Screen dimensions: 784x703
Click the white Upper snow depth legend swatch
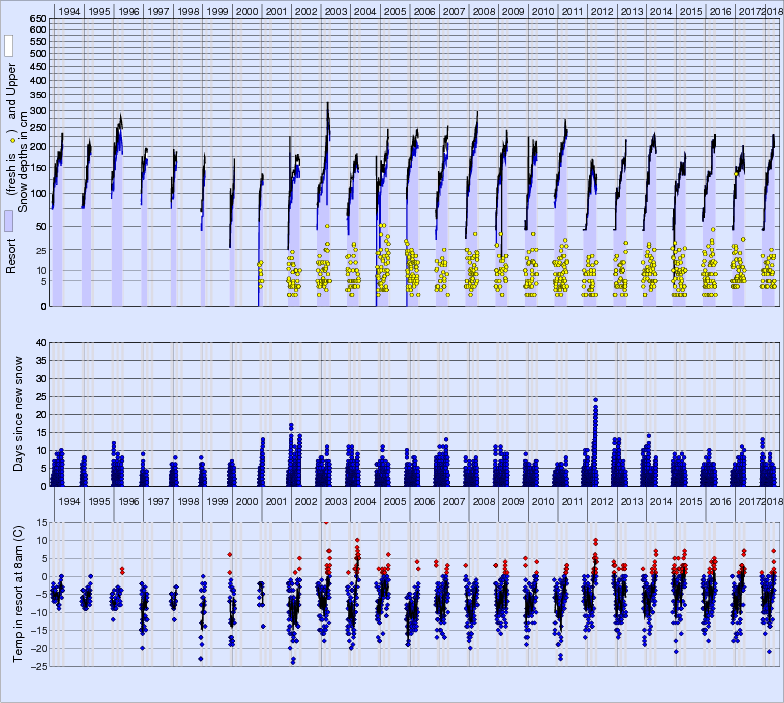[x=8, y=46]
